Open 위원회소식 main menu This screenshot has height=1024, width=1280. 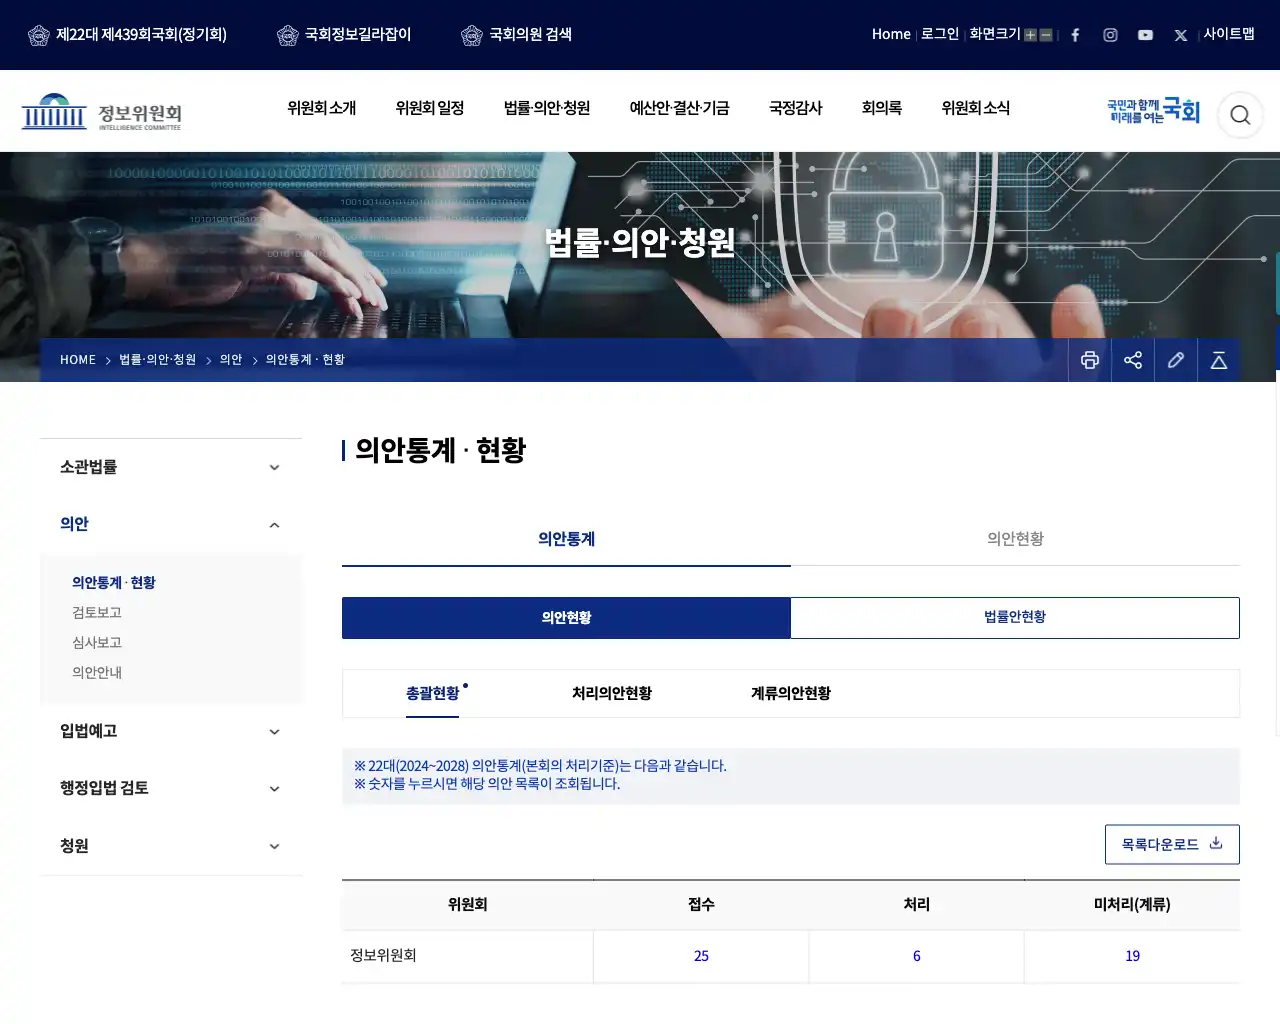(x=975, y=108)
